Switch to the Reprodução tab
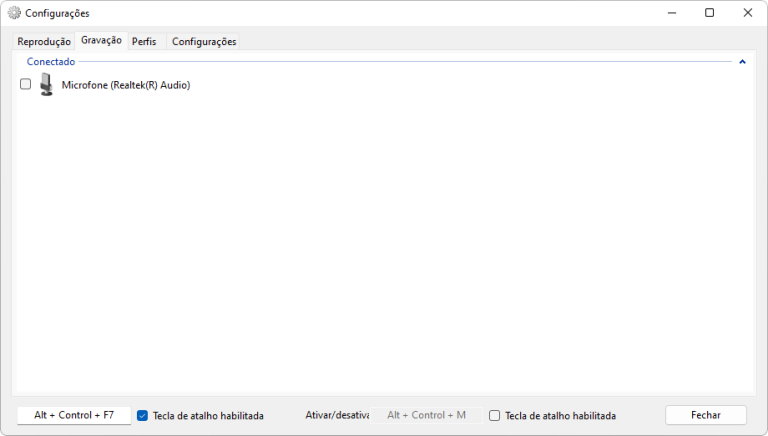Image resolution: width=768 pixels, height=436 pixels. click(44, 41)
